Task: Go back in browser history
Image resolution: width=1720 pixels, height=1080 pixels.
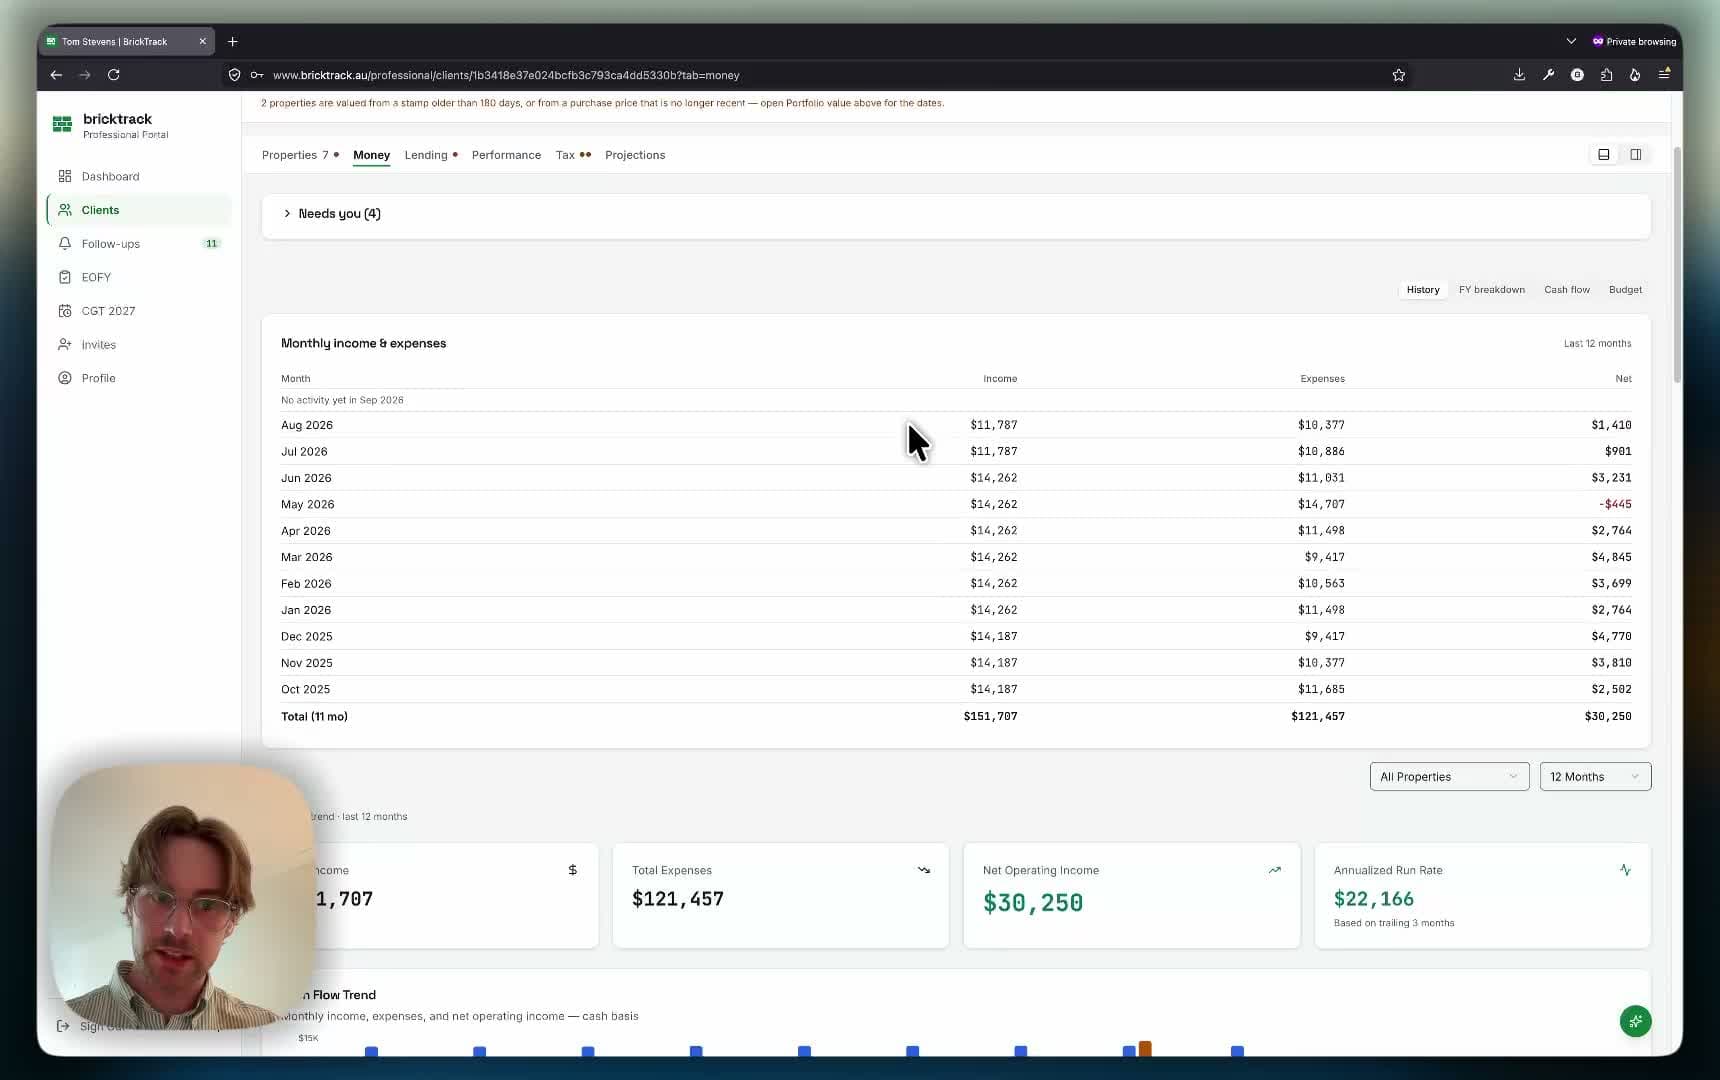Action: (x=56, y=75)
